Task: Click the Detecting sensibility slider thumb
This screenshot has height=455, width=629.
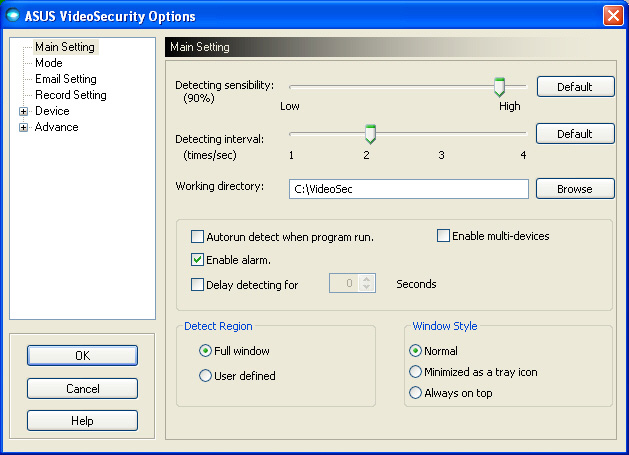Action: (x=499, y=87)
